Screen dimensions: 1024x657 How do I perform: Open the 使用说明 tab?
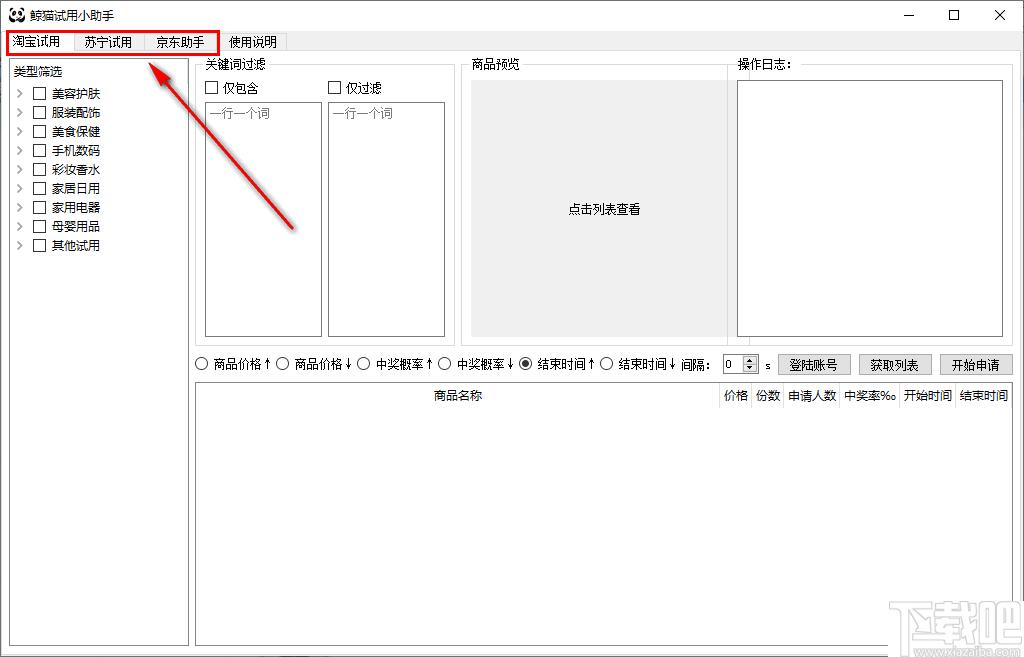click(253, 42)
